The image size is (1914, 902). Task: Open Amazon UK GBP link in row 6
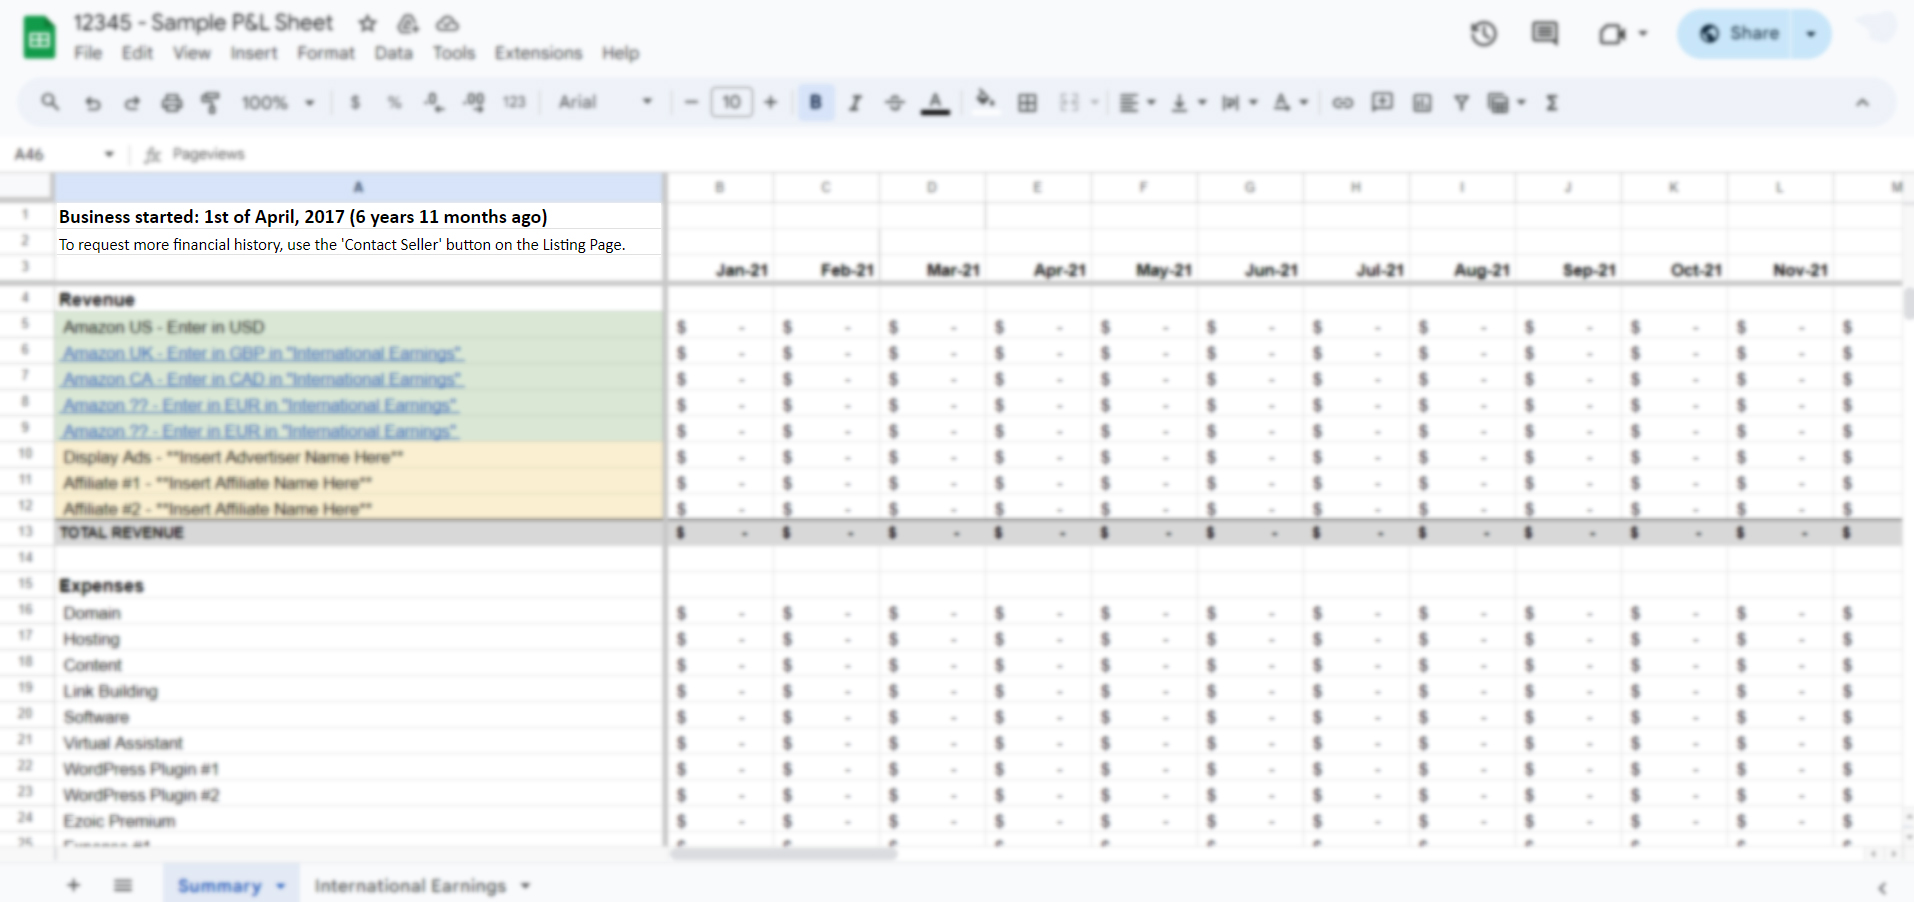[x=262, y=353]
